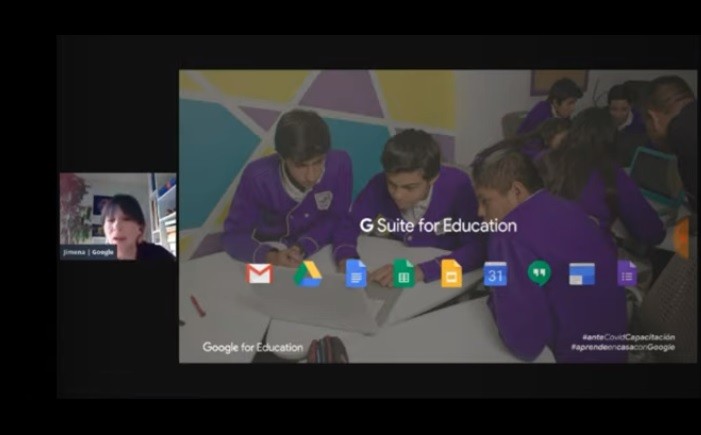
Task: Click the Google for Education logo
Action: pos(252,347)
